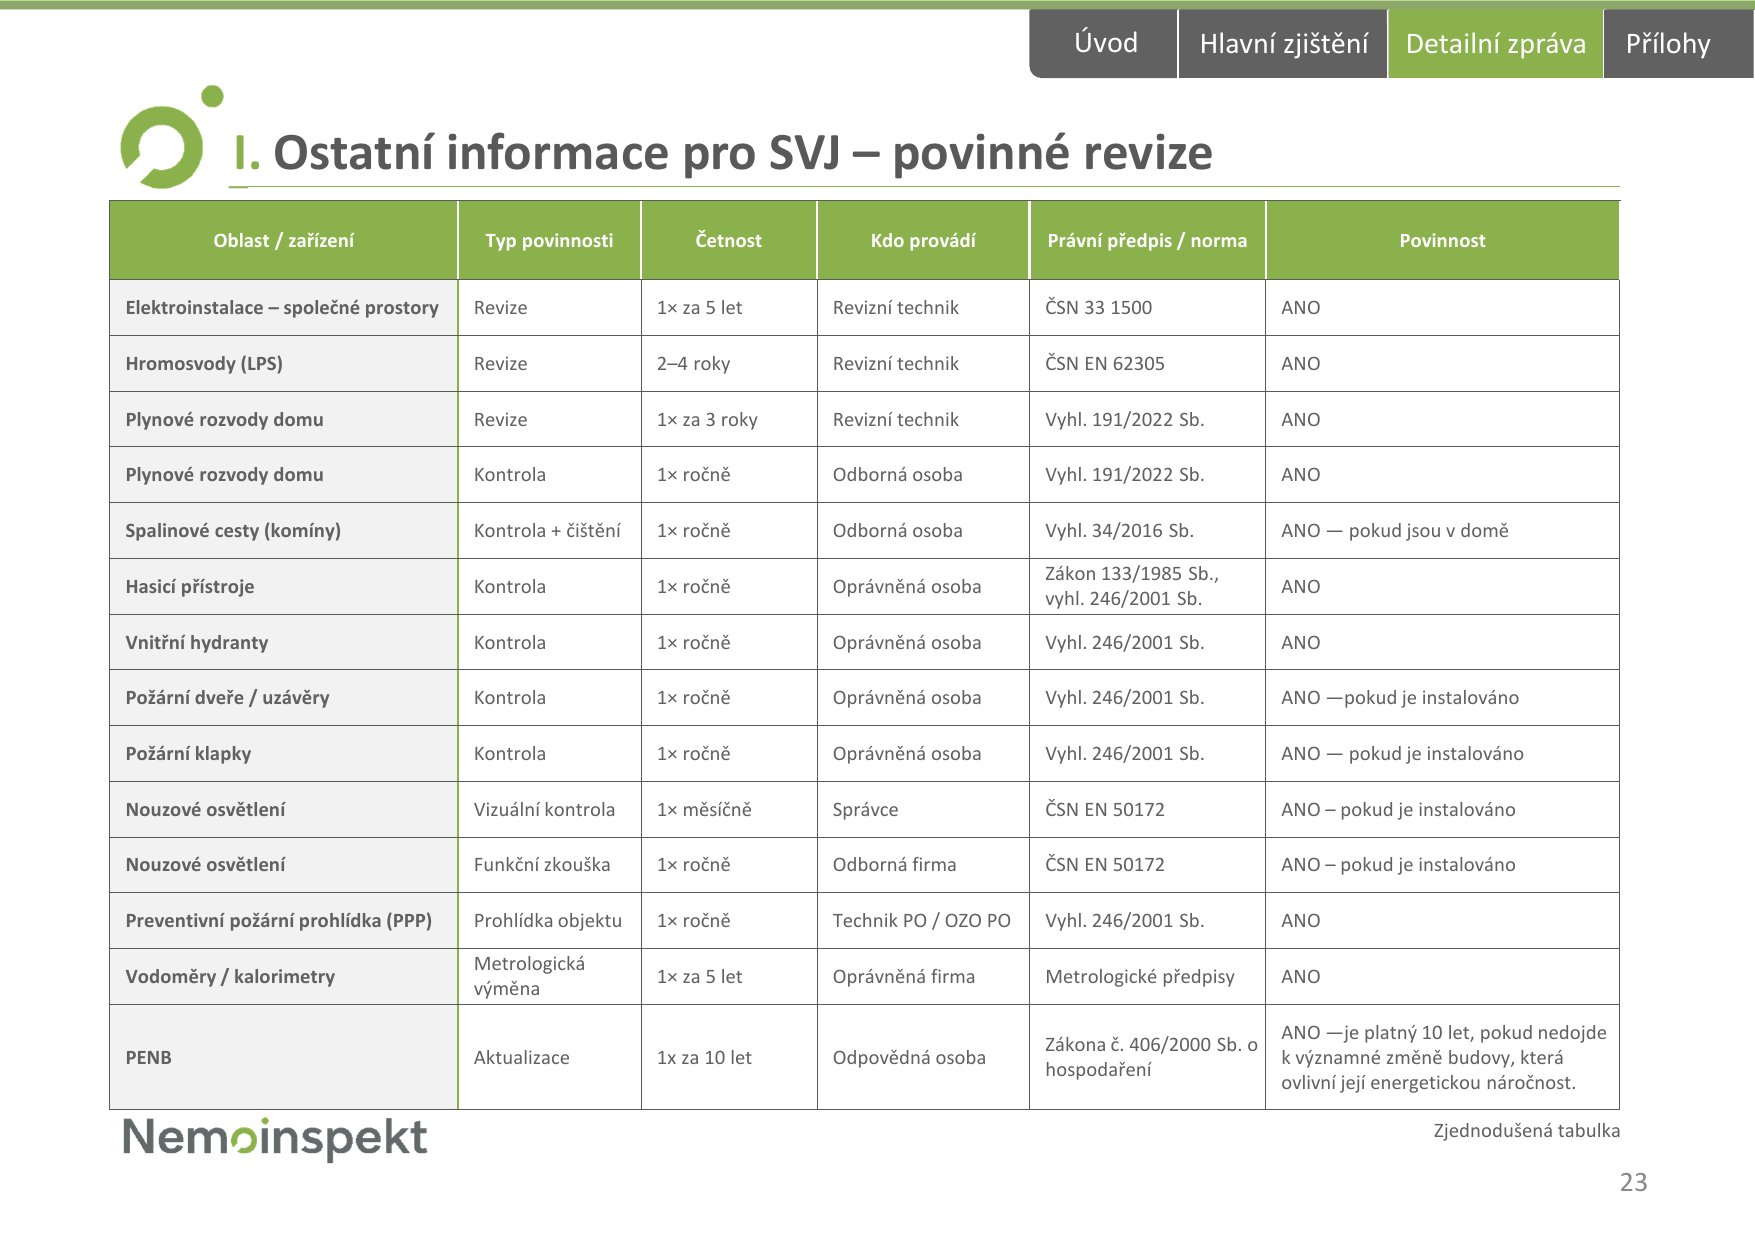Select the Hromosvody (LPS) cell

(x=283, y=364)
